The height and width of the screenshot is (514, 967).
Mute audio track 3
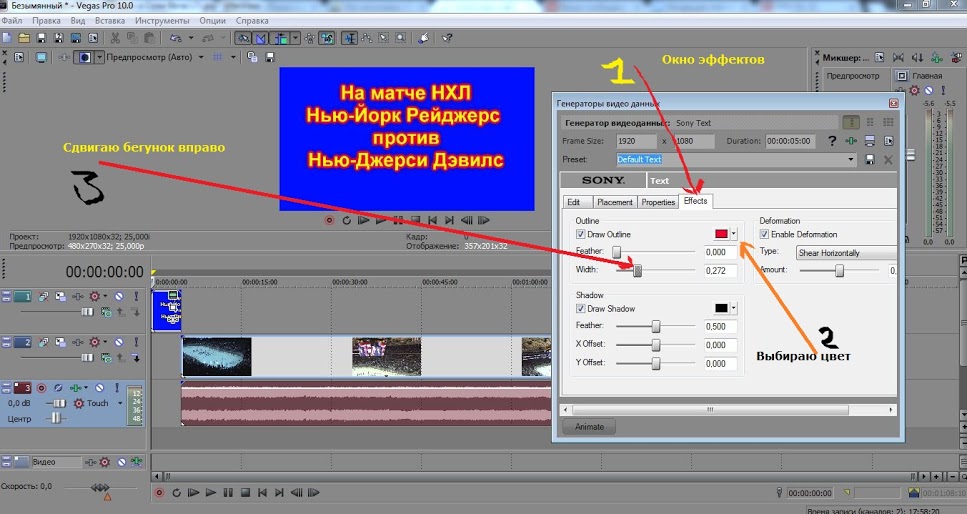[x=99, y=388]
